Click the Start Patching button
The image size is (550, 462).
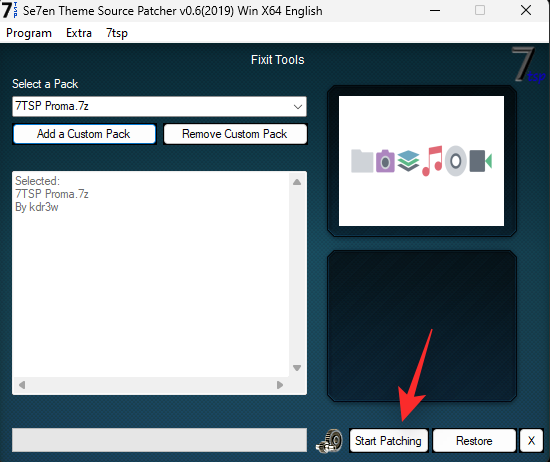(x=389, y=441)
